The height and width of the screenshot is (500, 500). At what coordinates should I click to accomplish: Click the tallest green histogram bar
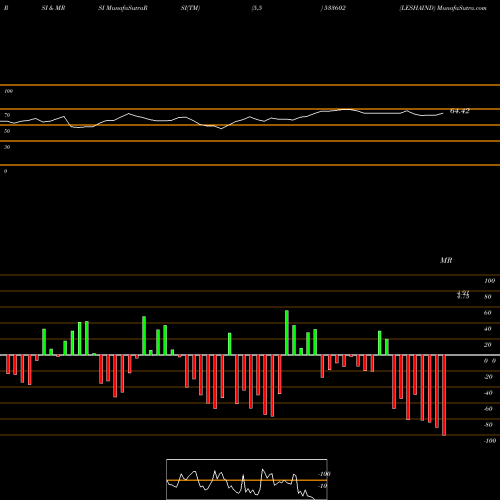coord(287,333)
